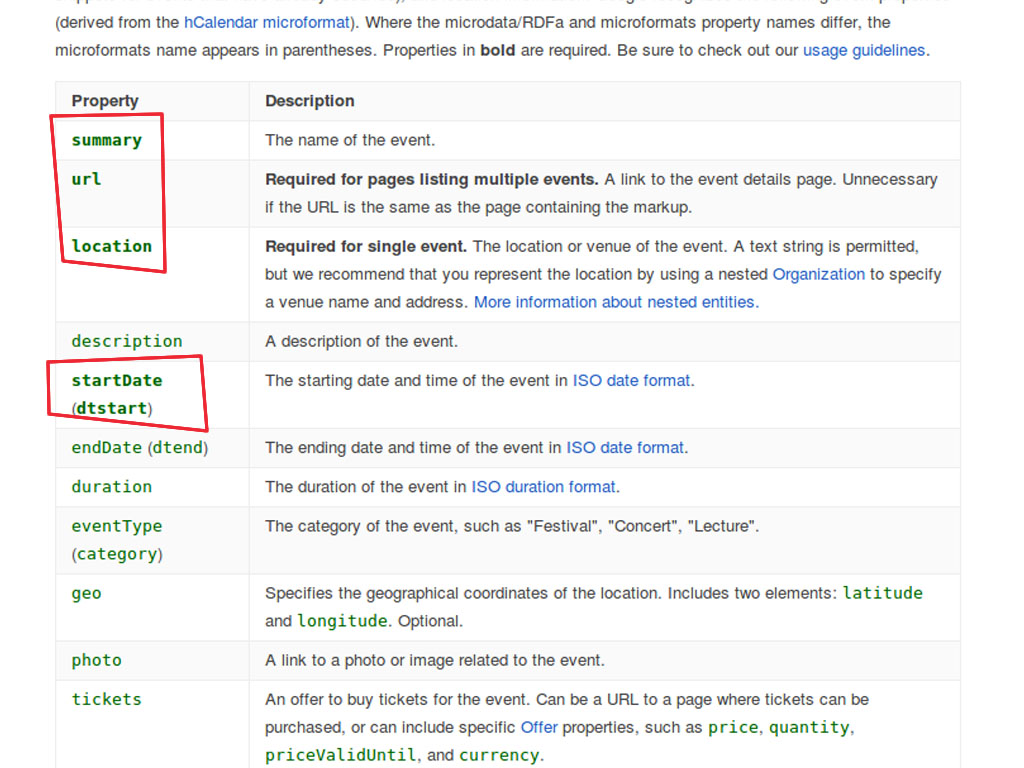Click the summary property name
This screenshot has height=768, width=1024.
pos(106,141)
